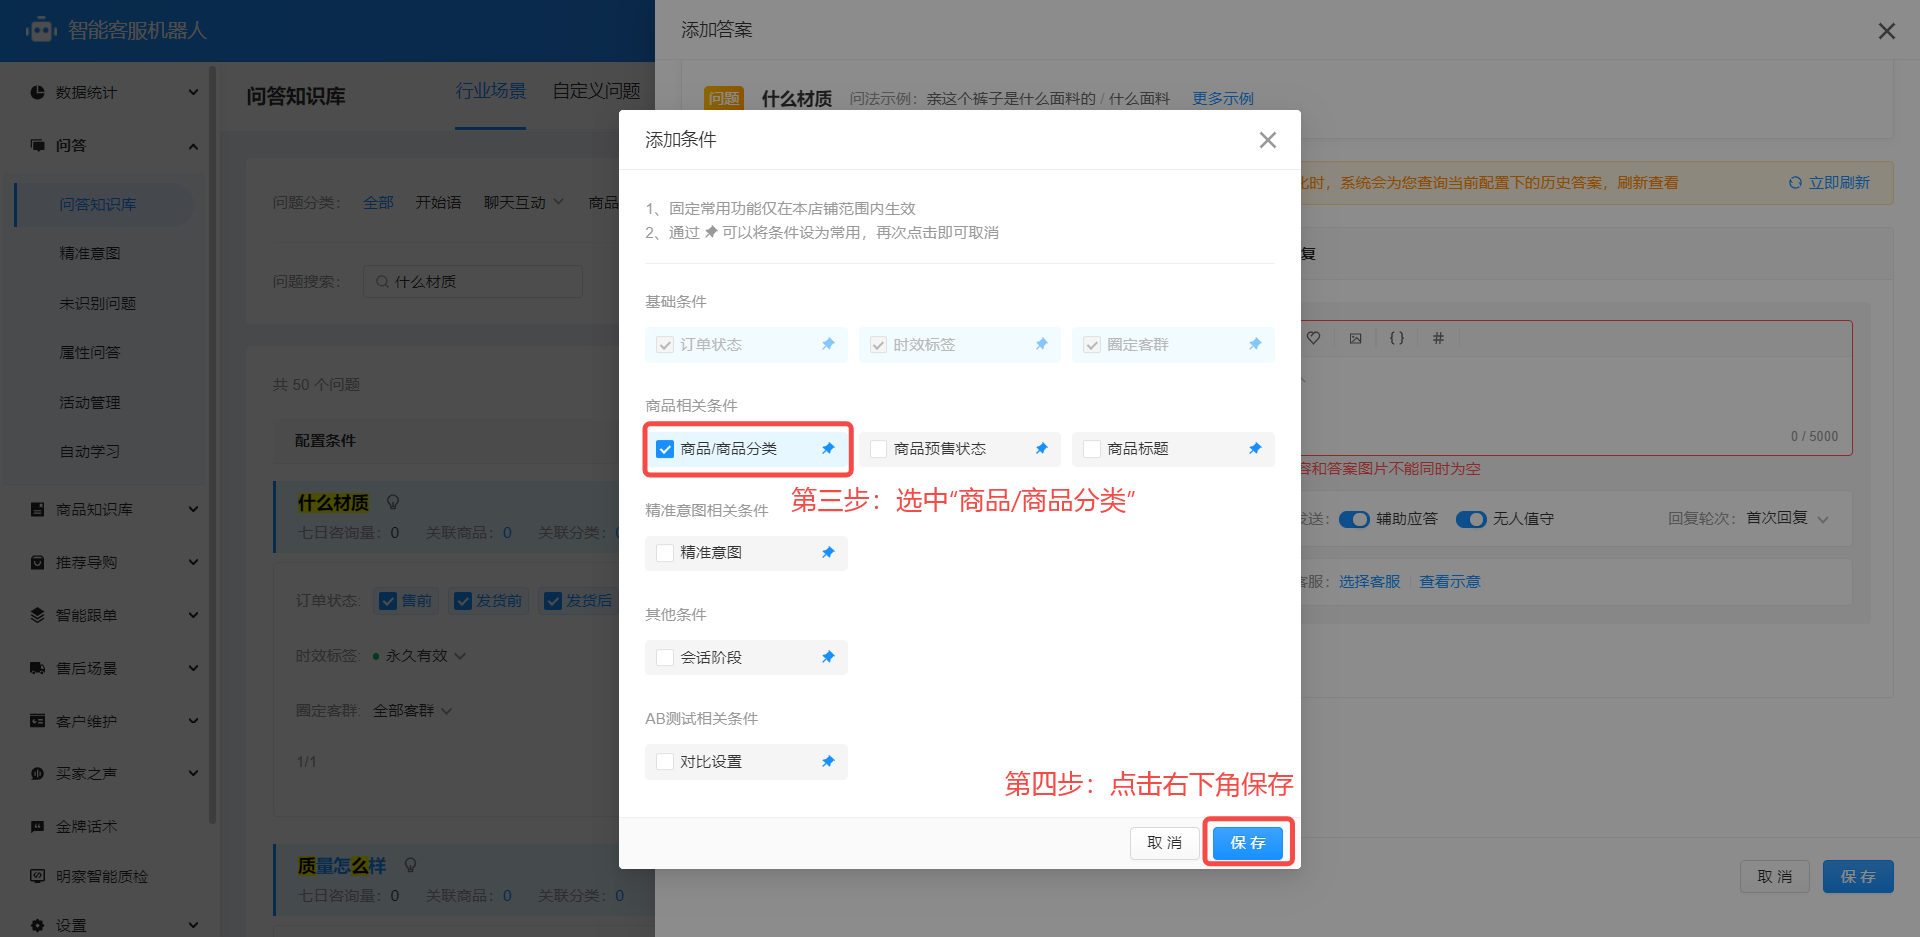Click the image insert icon in editor toolbar

[x=1355, y=338]
